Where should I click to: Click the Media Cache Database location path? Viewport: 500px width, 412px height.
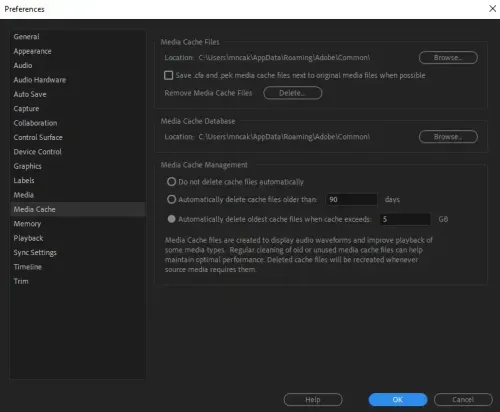pos(284,137)
